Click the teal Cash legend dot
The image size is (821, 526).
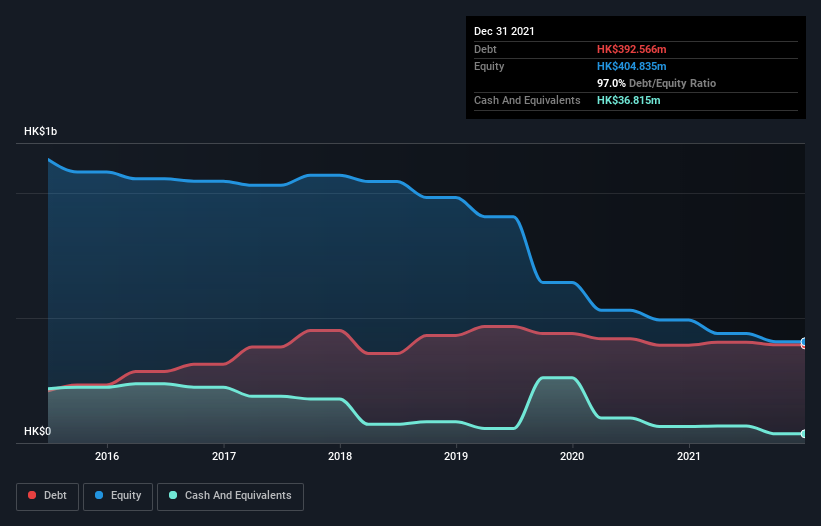[173, 495]
